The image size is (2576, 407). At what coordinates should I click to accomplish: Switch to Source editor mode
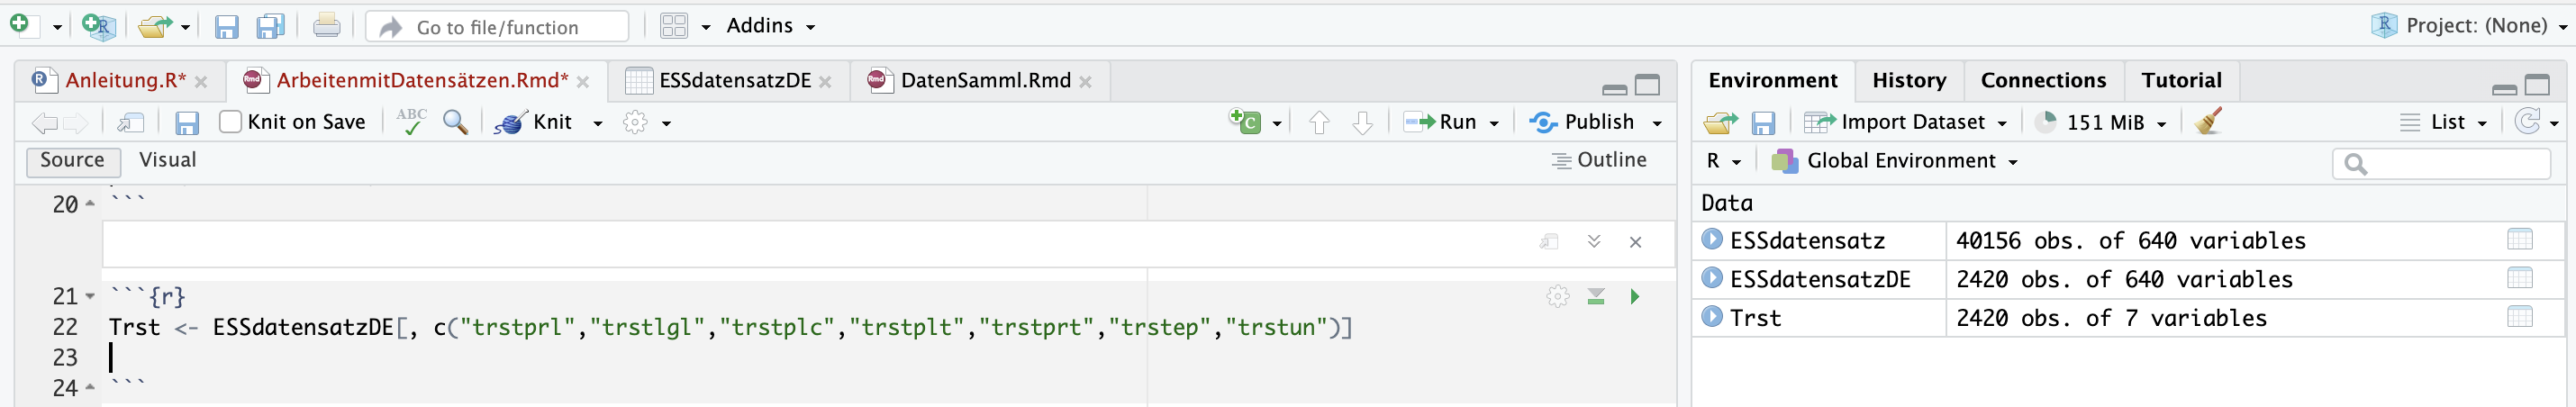coord(72,160)
